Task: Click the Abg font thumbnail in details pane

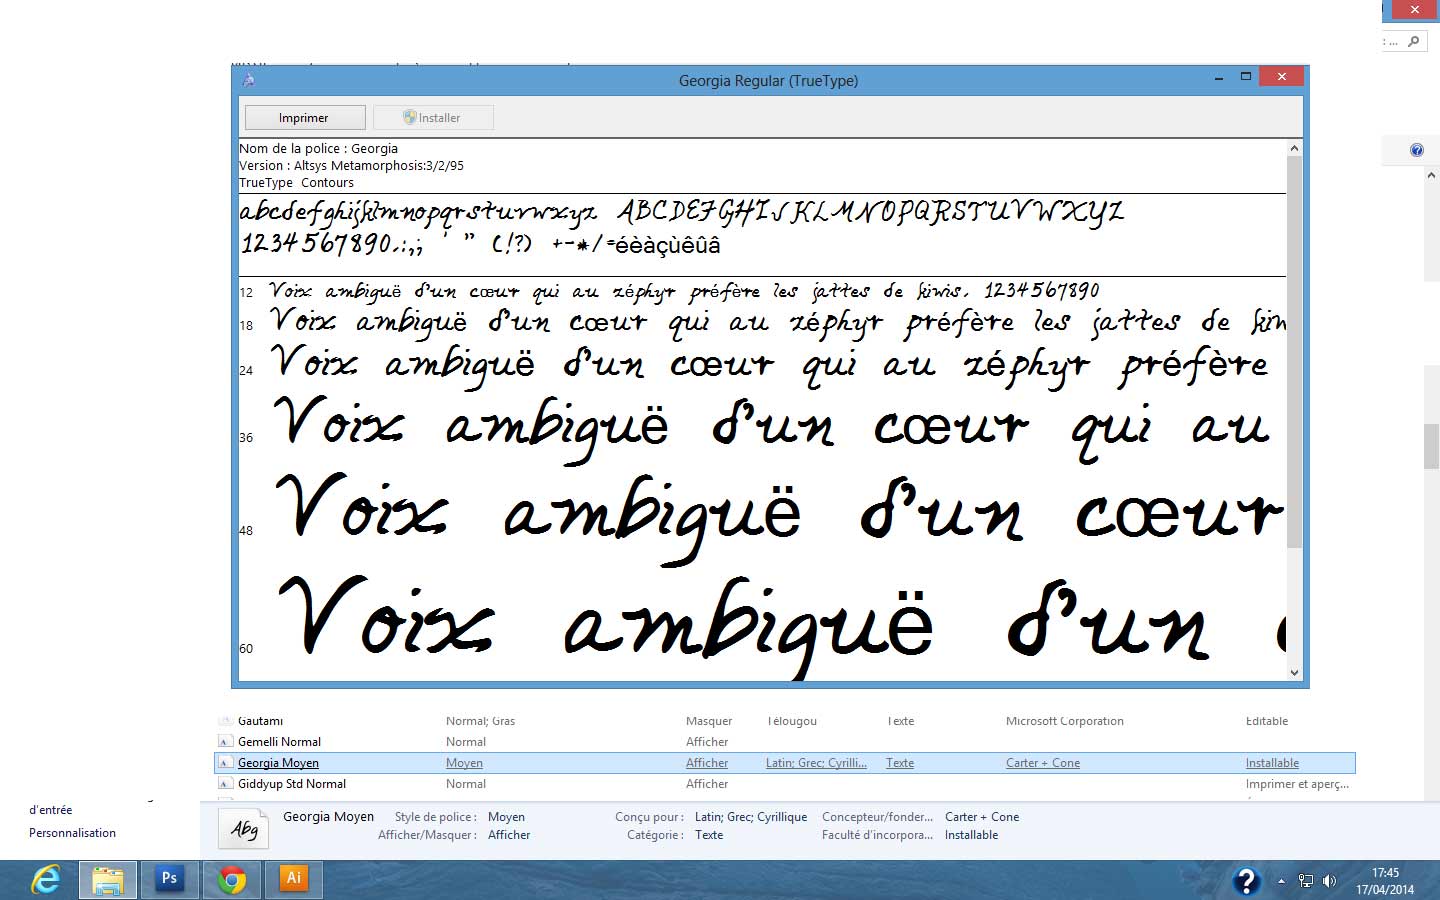Action: 243,828
